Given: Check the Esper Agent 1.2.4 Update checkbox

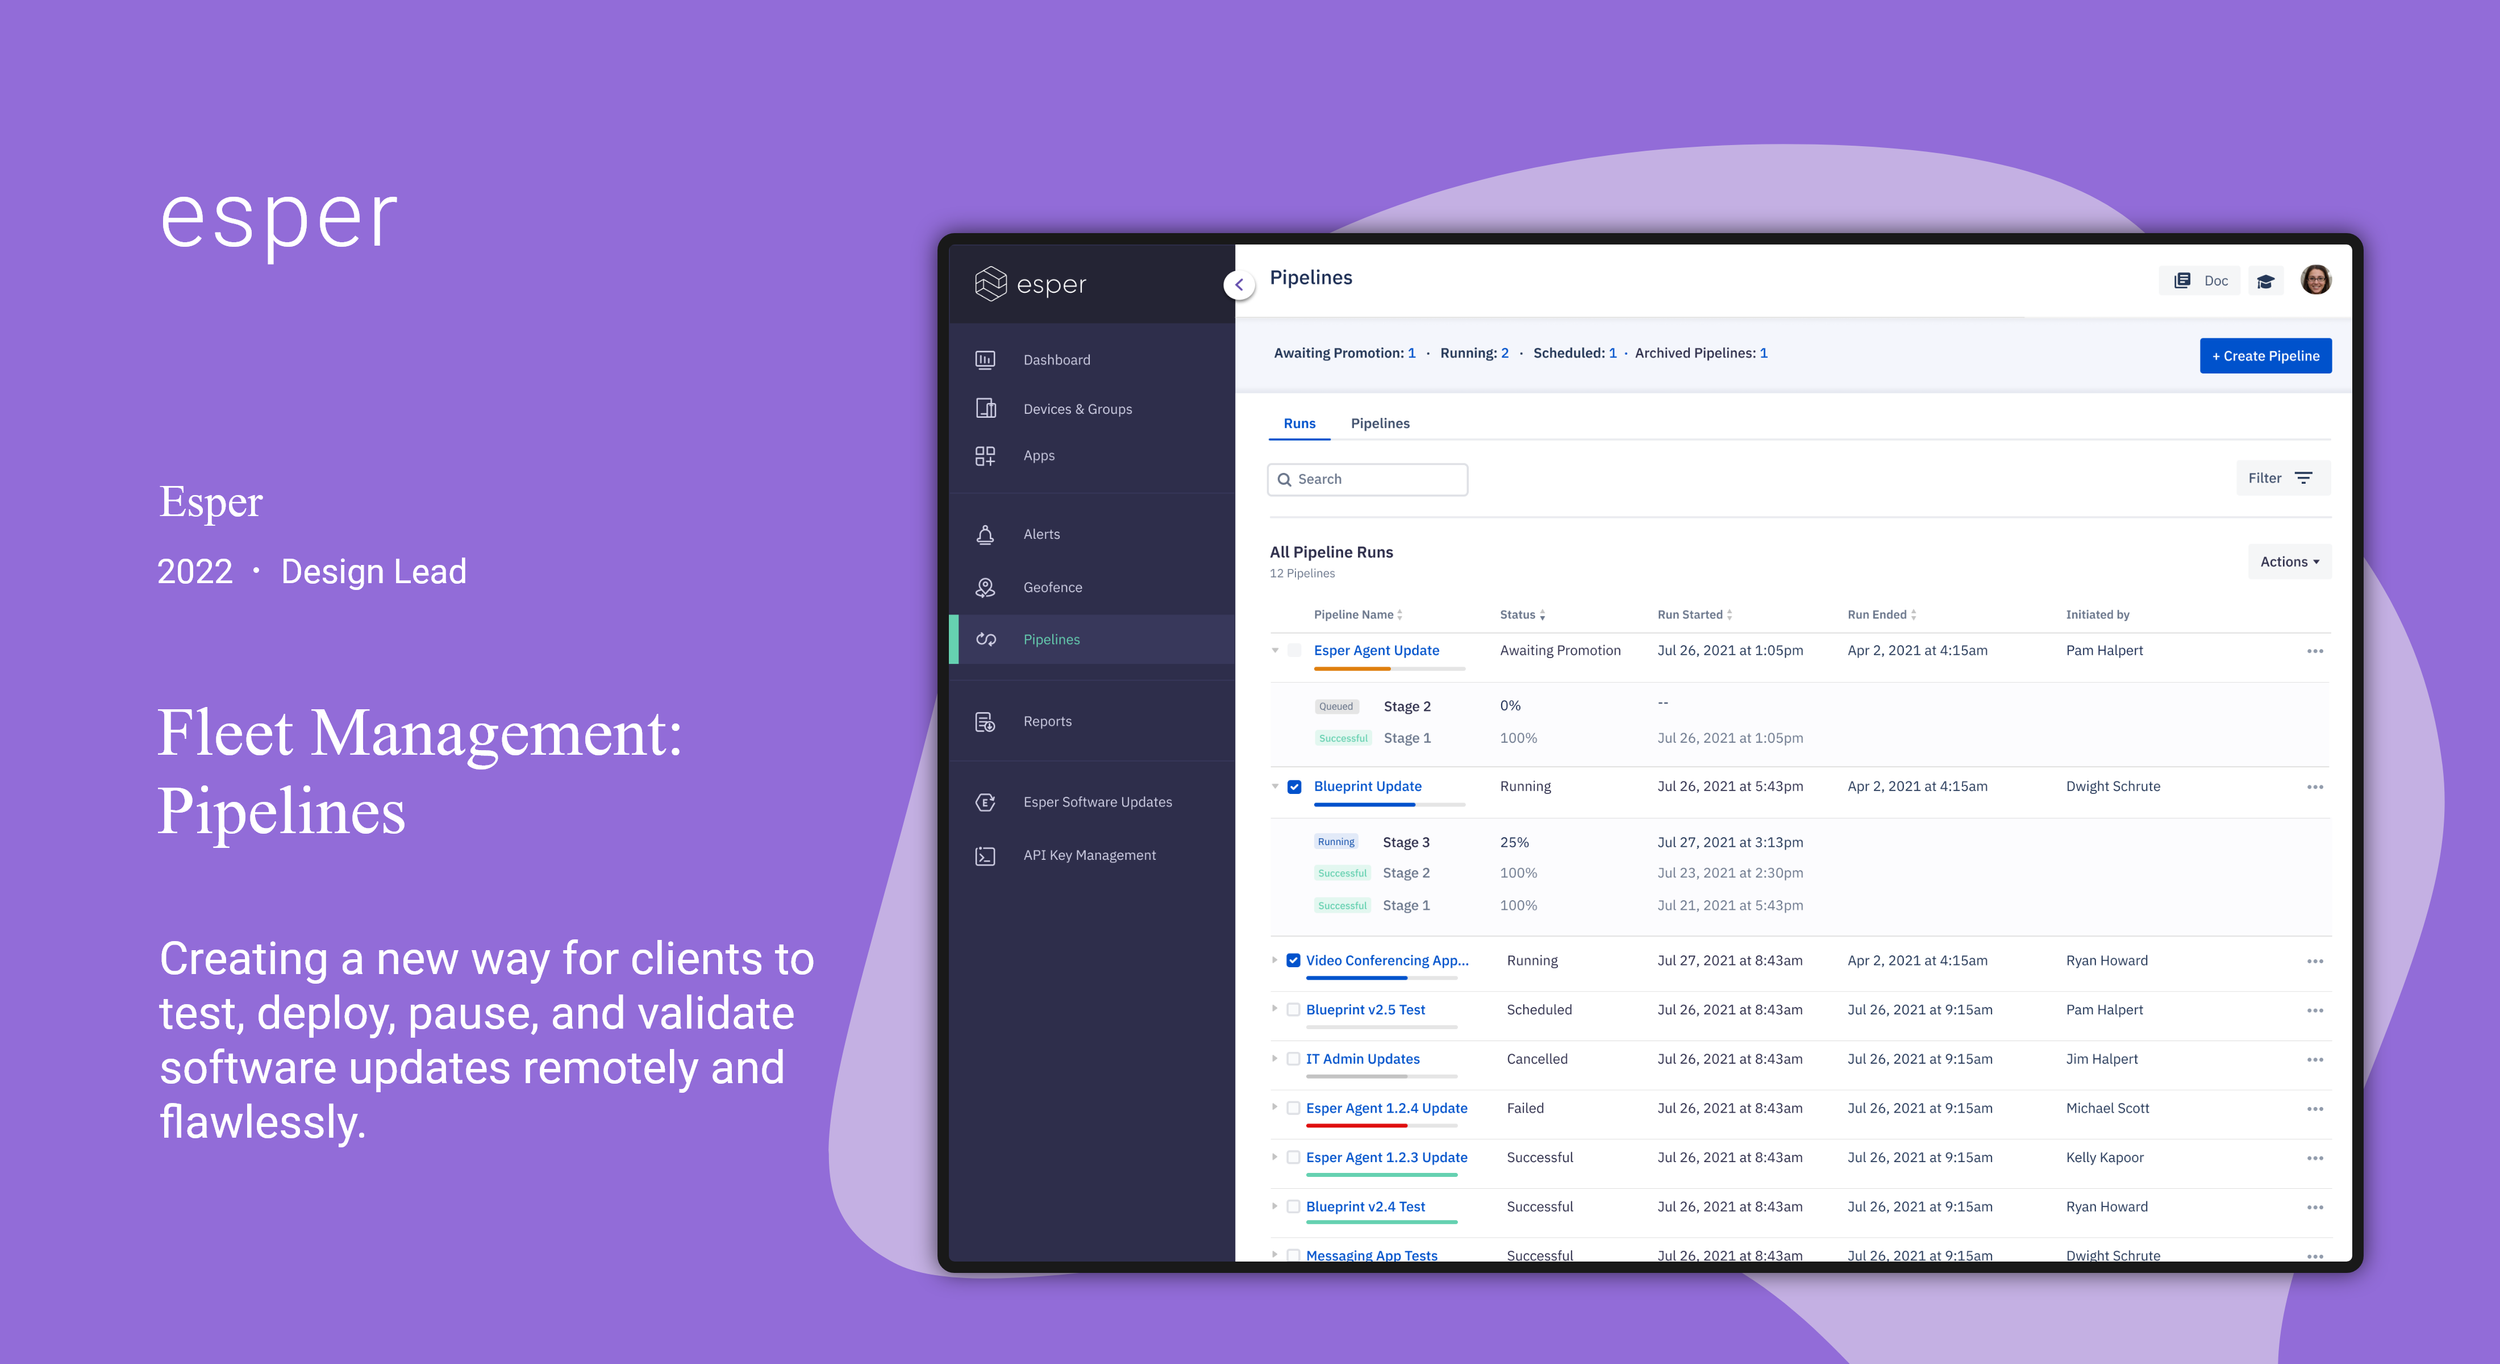Looking at the screenshot, I should click(1293, 1108).
